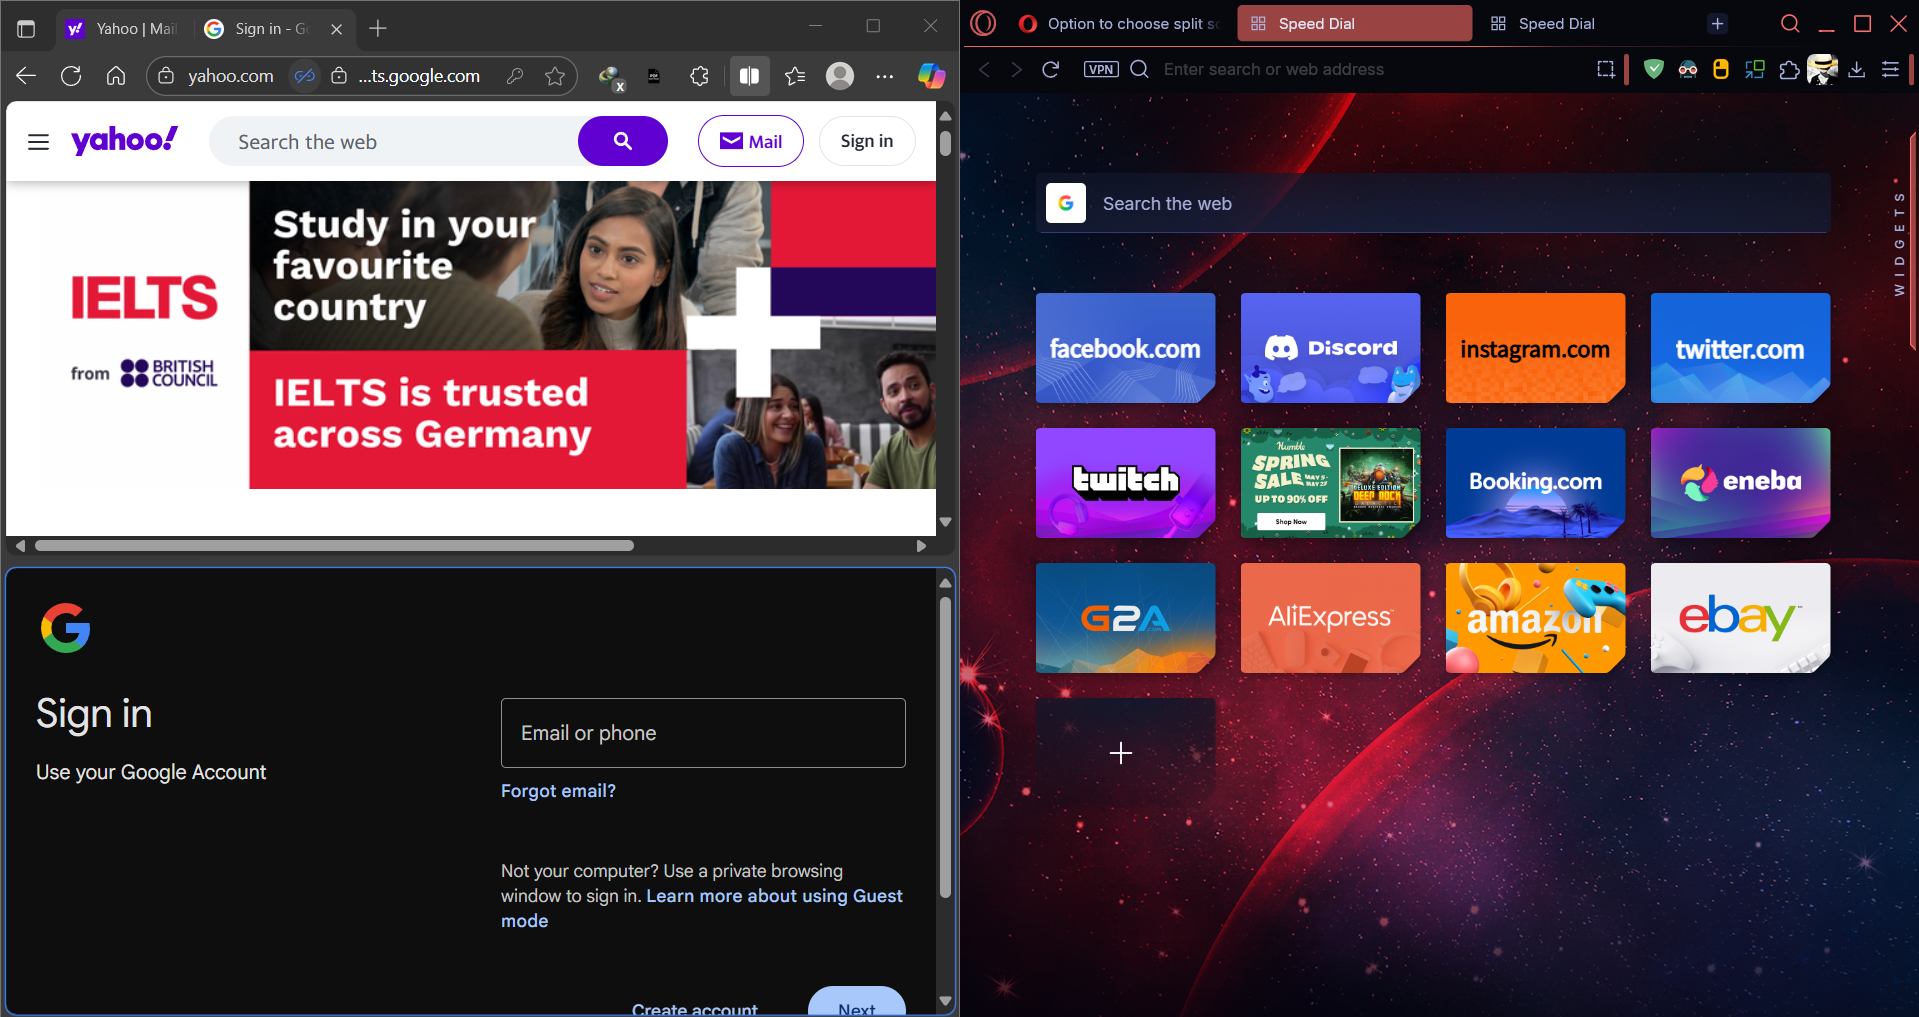The height and width of the screenshot is (1017, 1919).
Task: Open the eneba speed dial tile
Action: (x=1741, y=483)
